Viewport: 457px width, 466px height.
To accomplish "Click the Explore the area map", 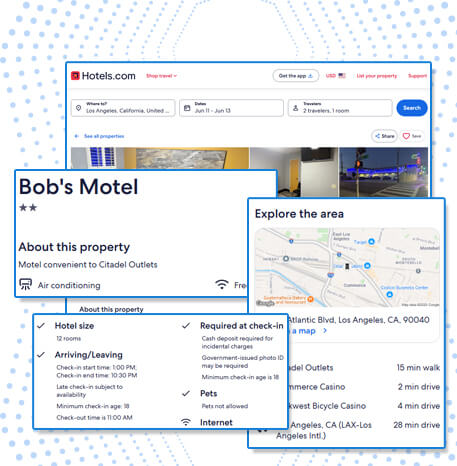I will tap(347, 267).
